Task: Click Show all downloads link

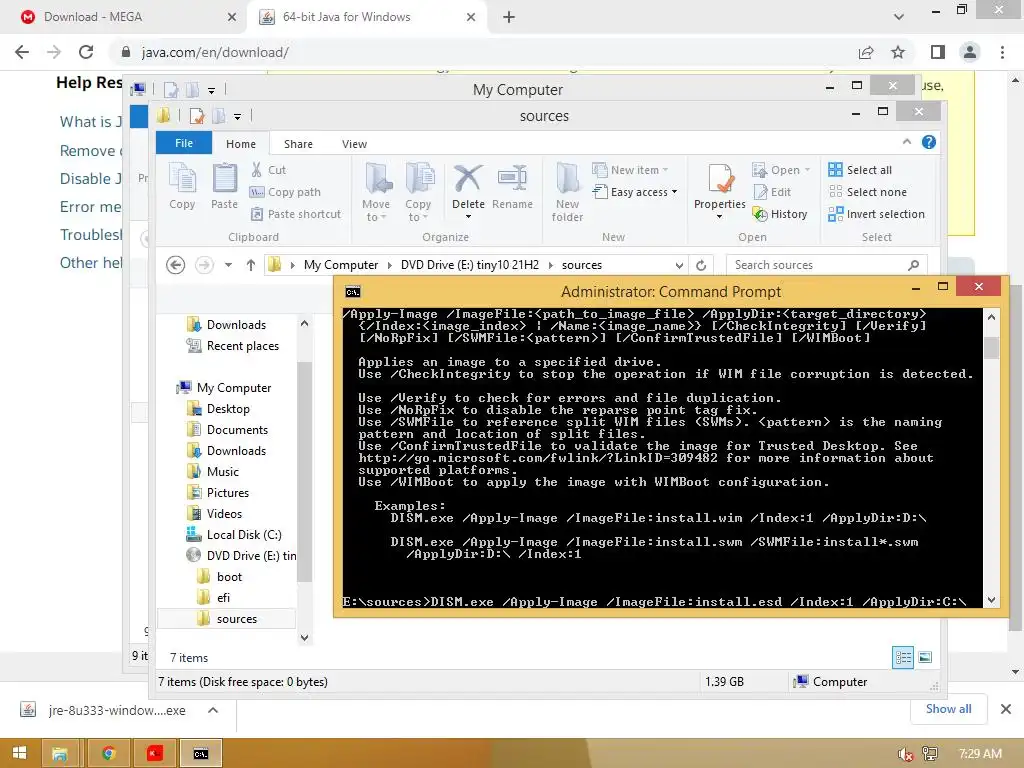Action: [948, 709]
